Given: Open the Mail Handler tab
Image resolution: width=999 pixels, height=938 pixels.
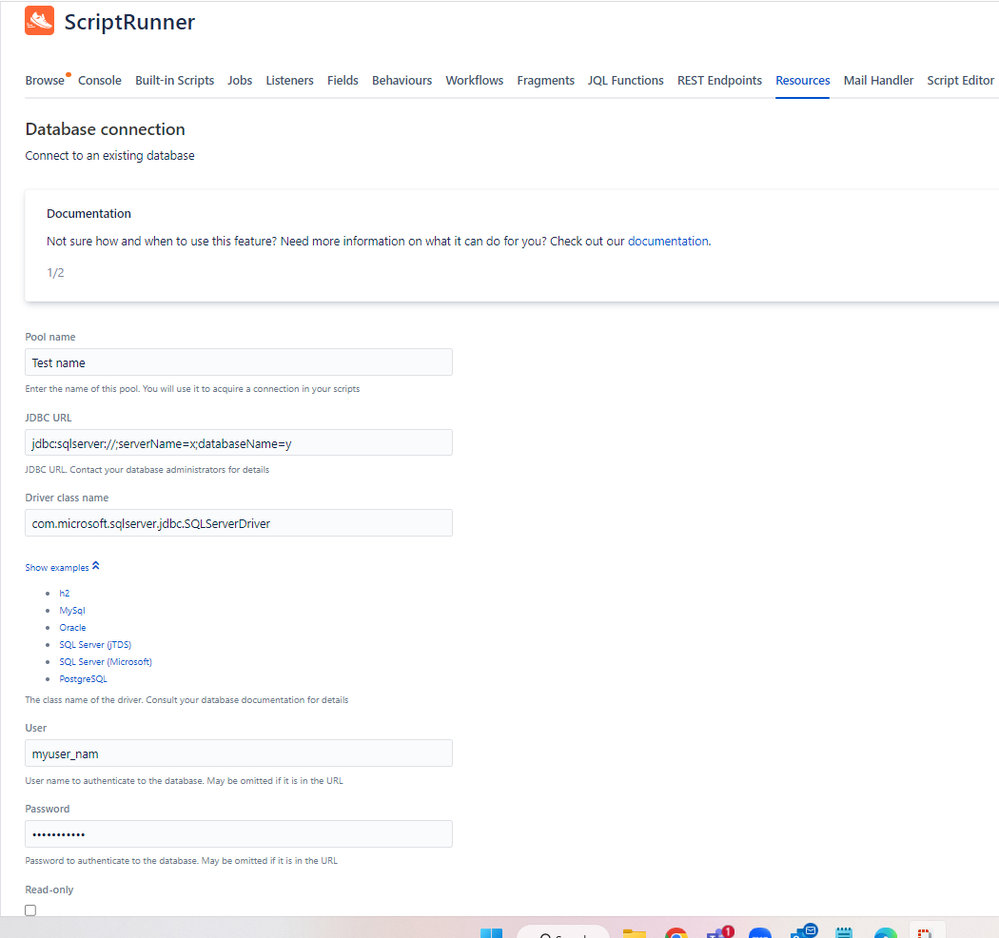Looking at the screenshot, I should [x=879, y=80].
